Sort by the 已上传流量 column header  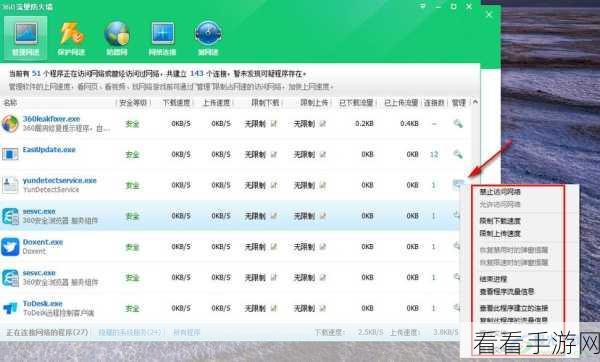pos(401,103)
